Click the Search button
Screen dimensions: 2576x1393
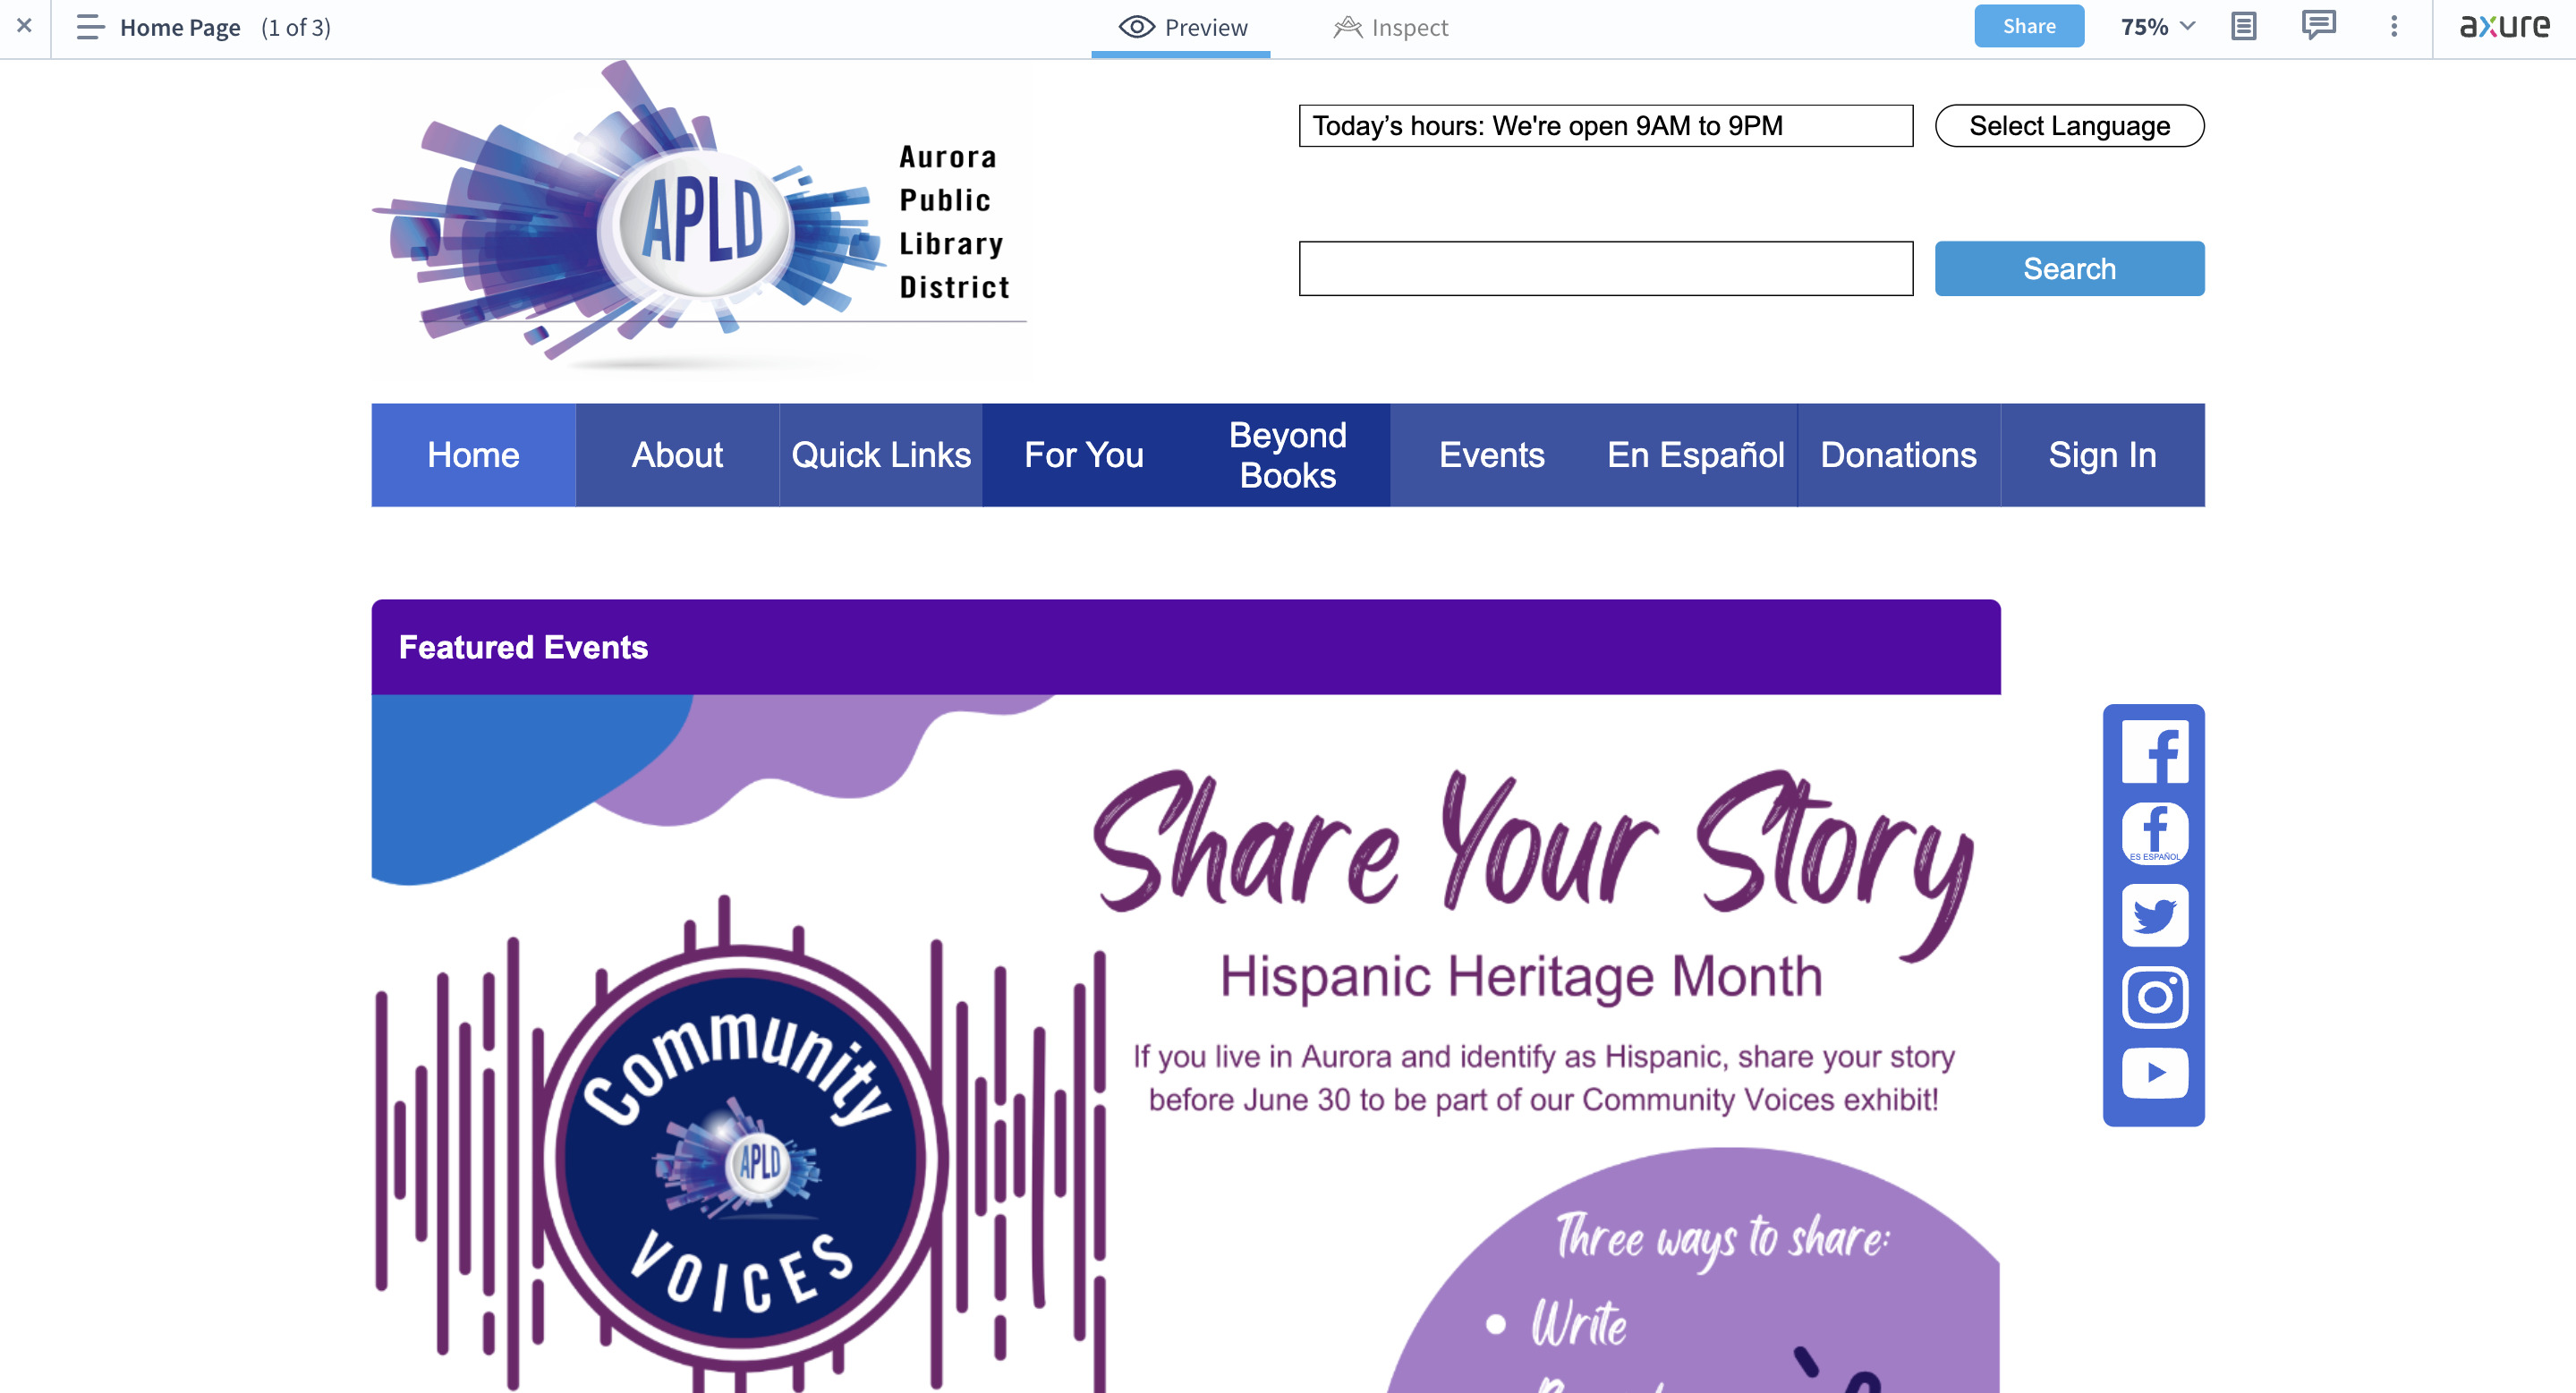[x=2070, y=268]
